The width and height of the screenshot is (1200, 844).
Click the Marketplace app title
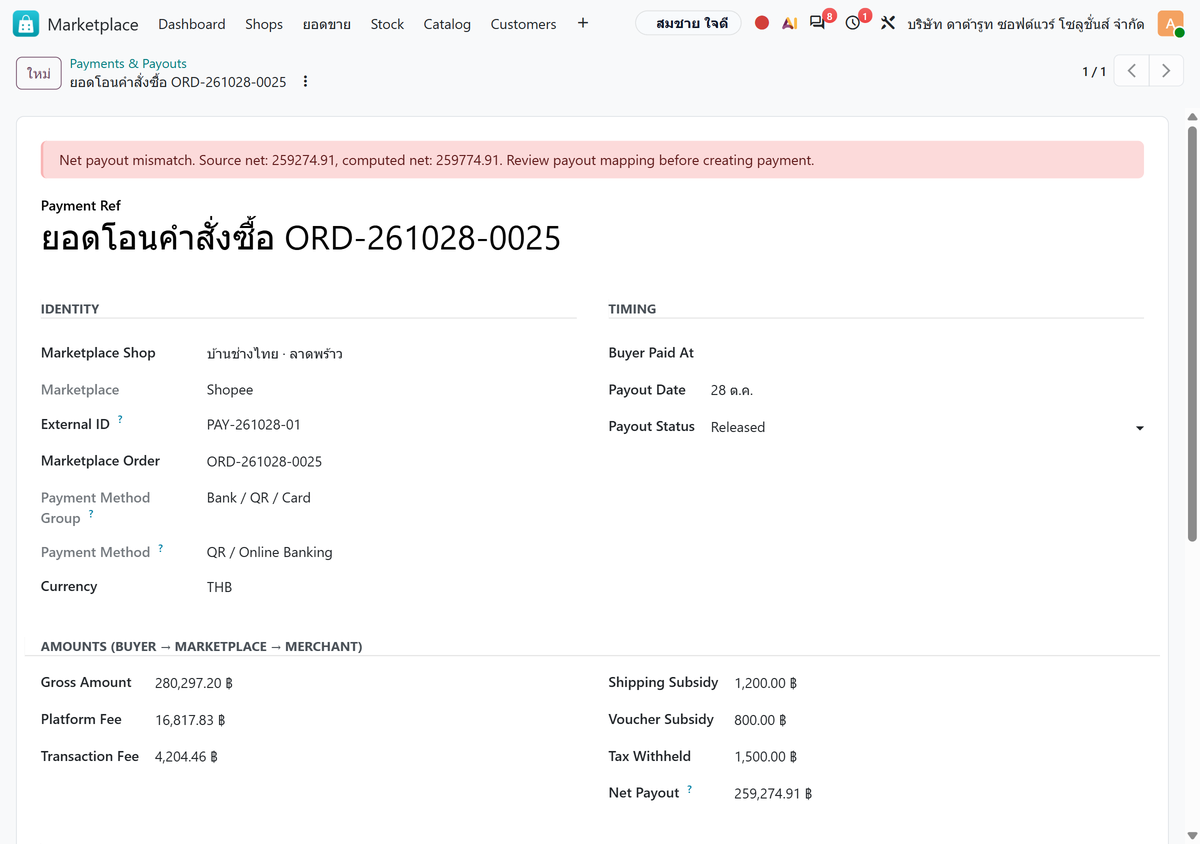point(94,24)
